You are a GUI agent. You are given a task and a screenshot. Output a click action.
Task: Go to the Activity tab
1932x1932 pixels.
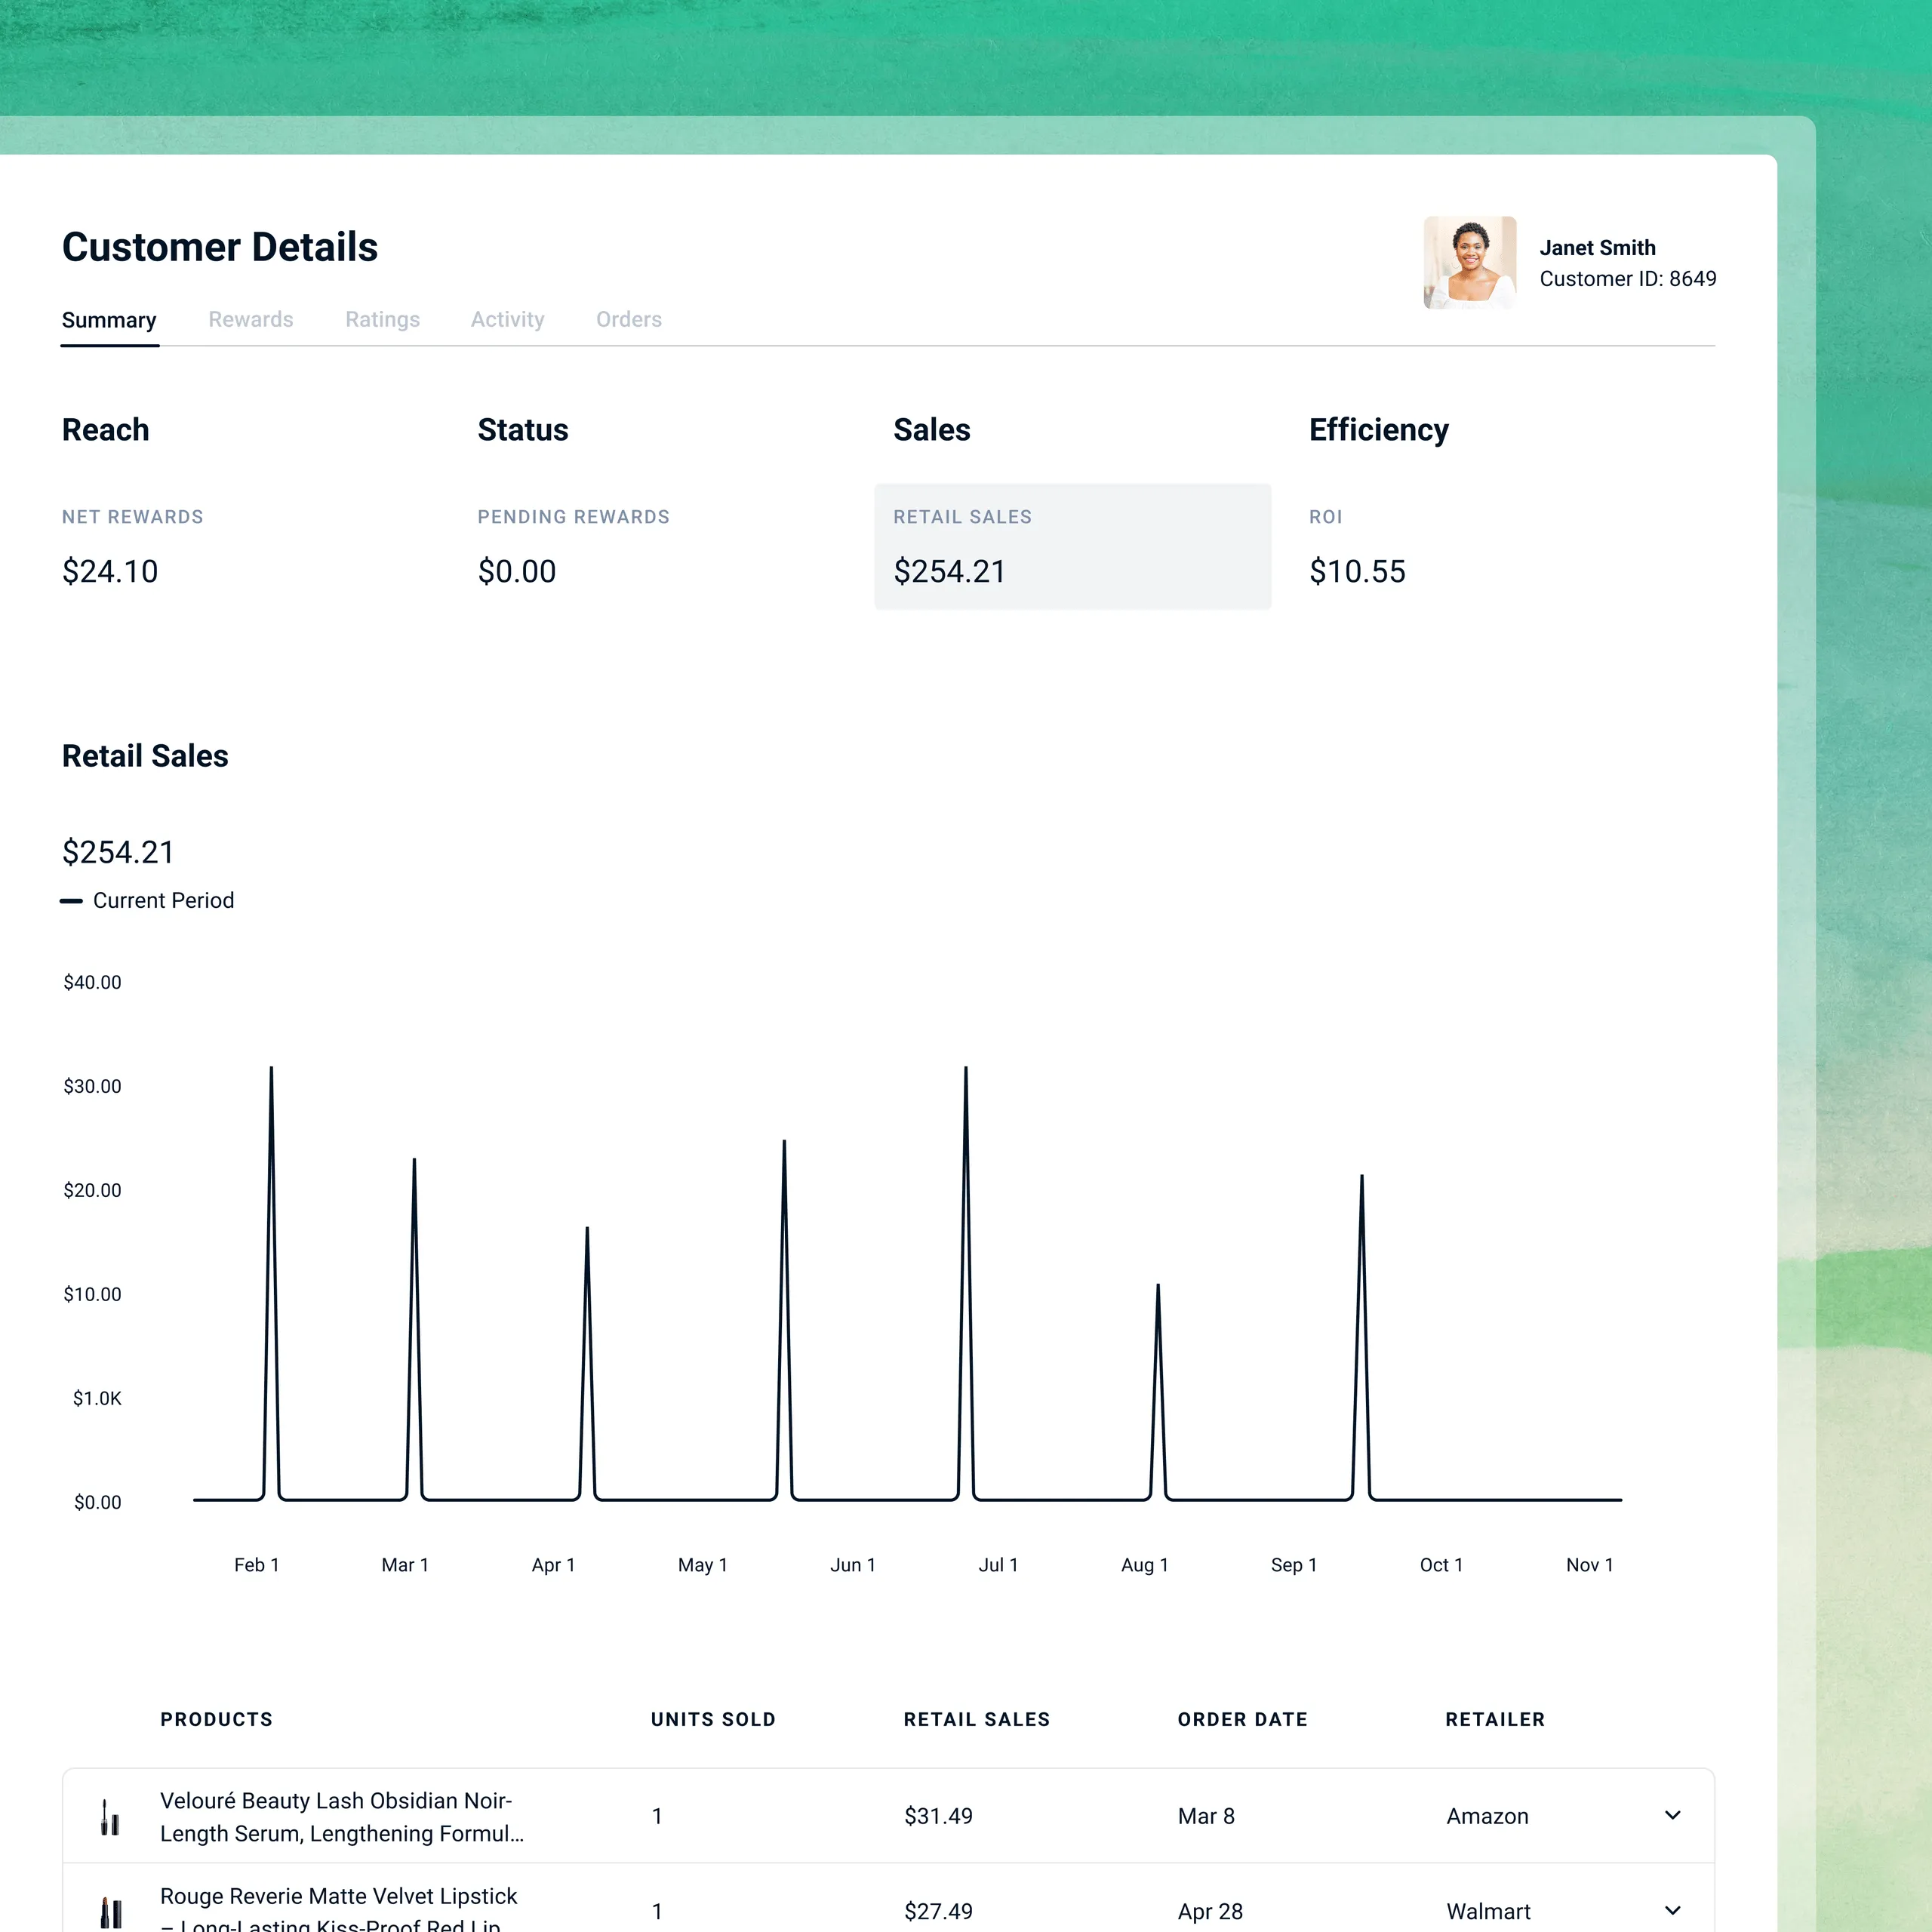(x=507, y=319)
